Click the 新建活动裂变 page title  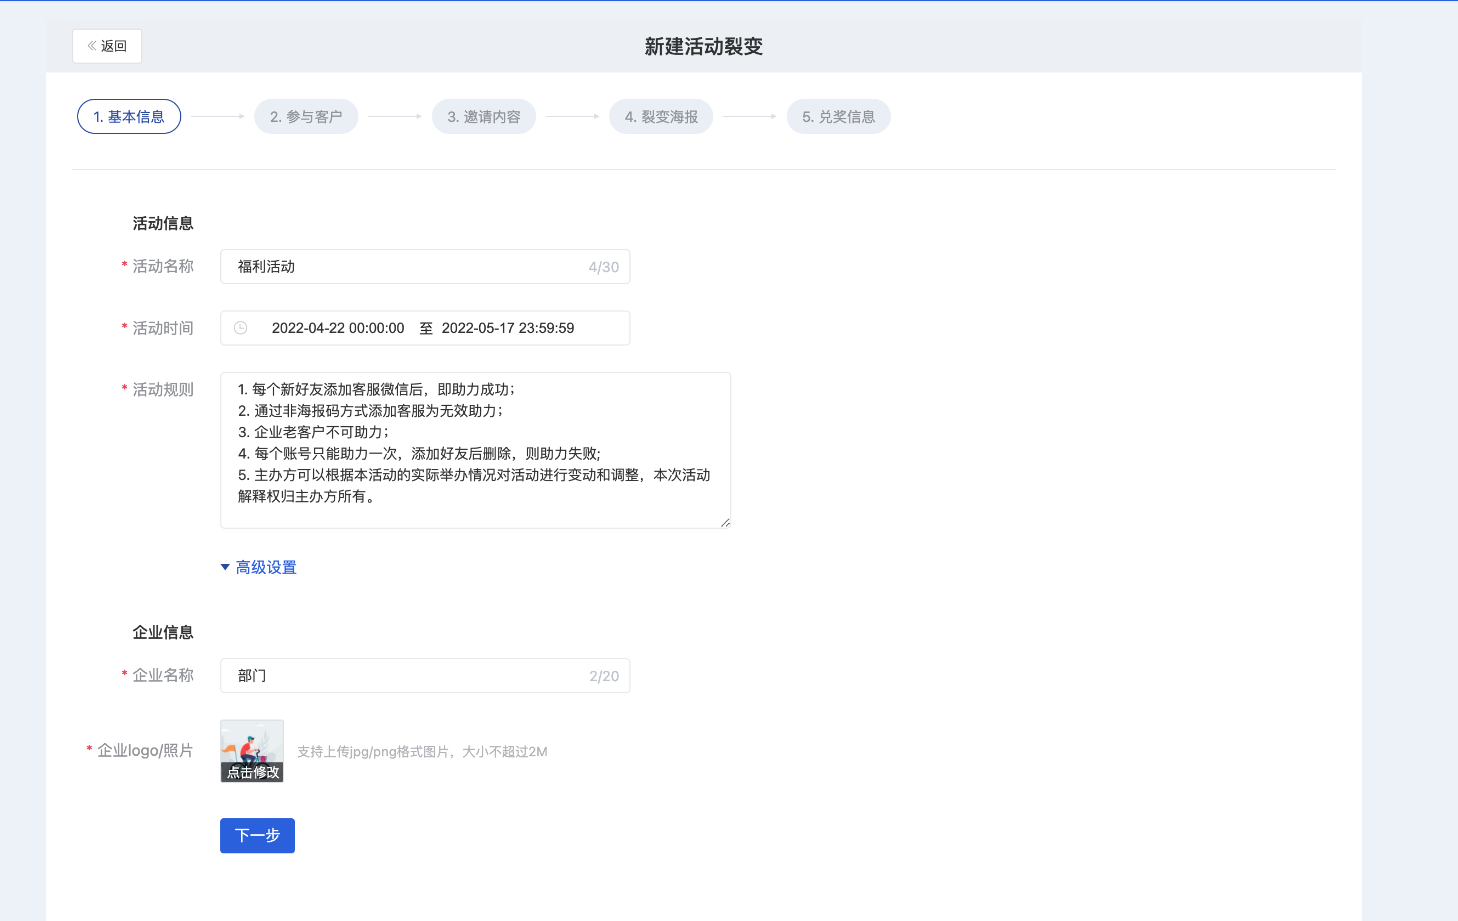pos(704,46)
